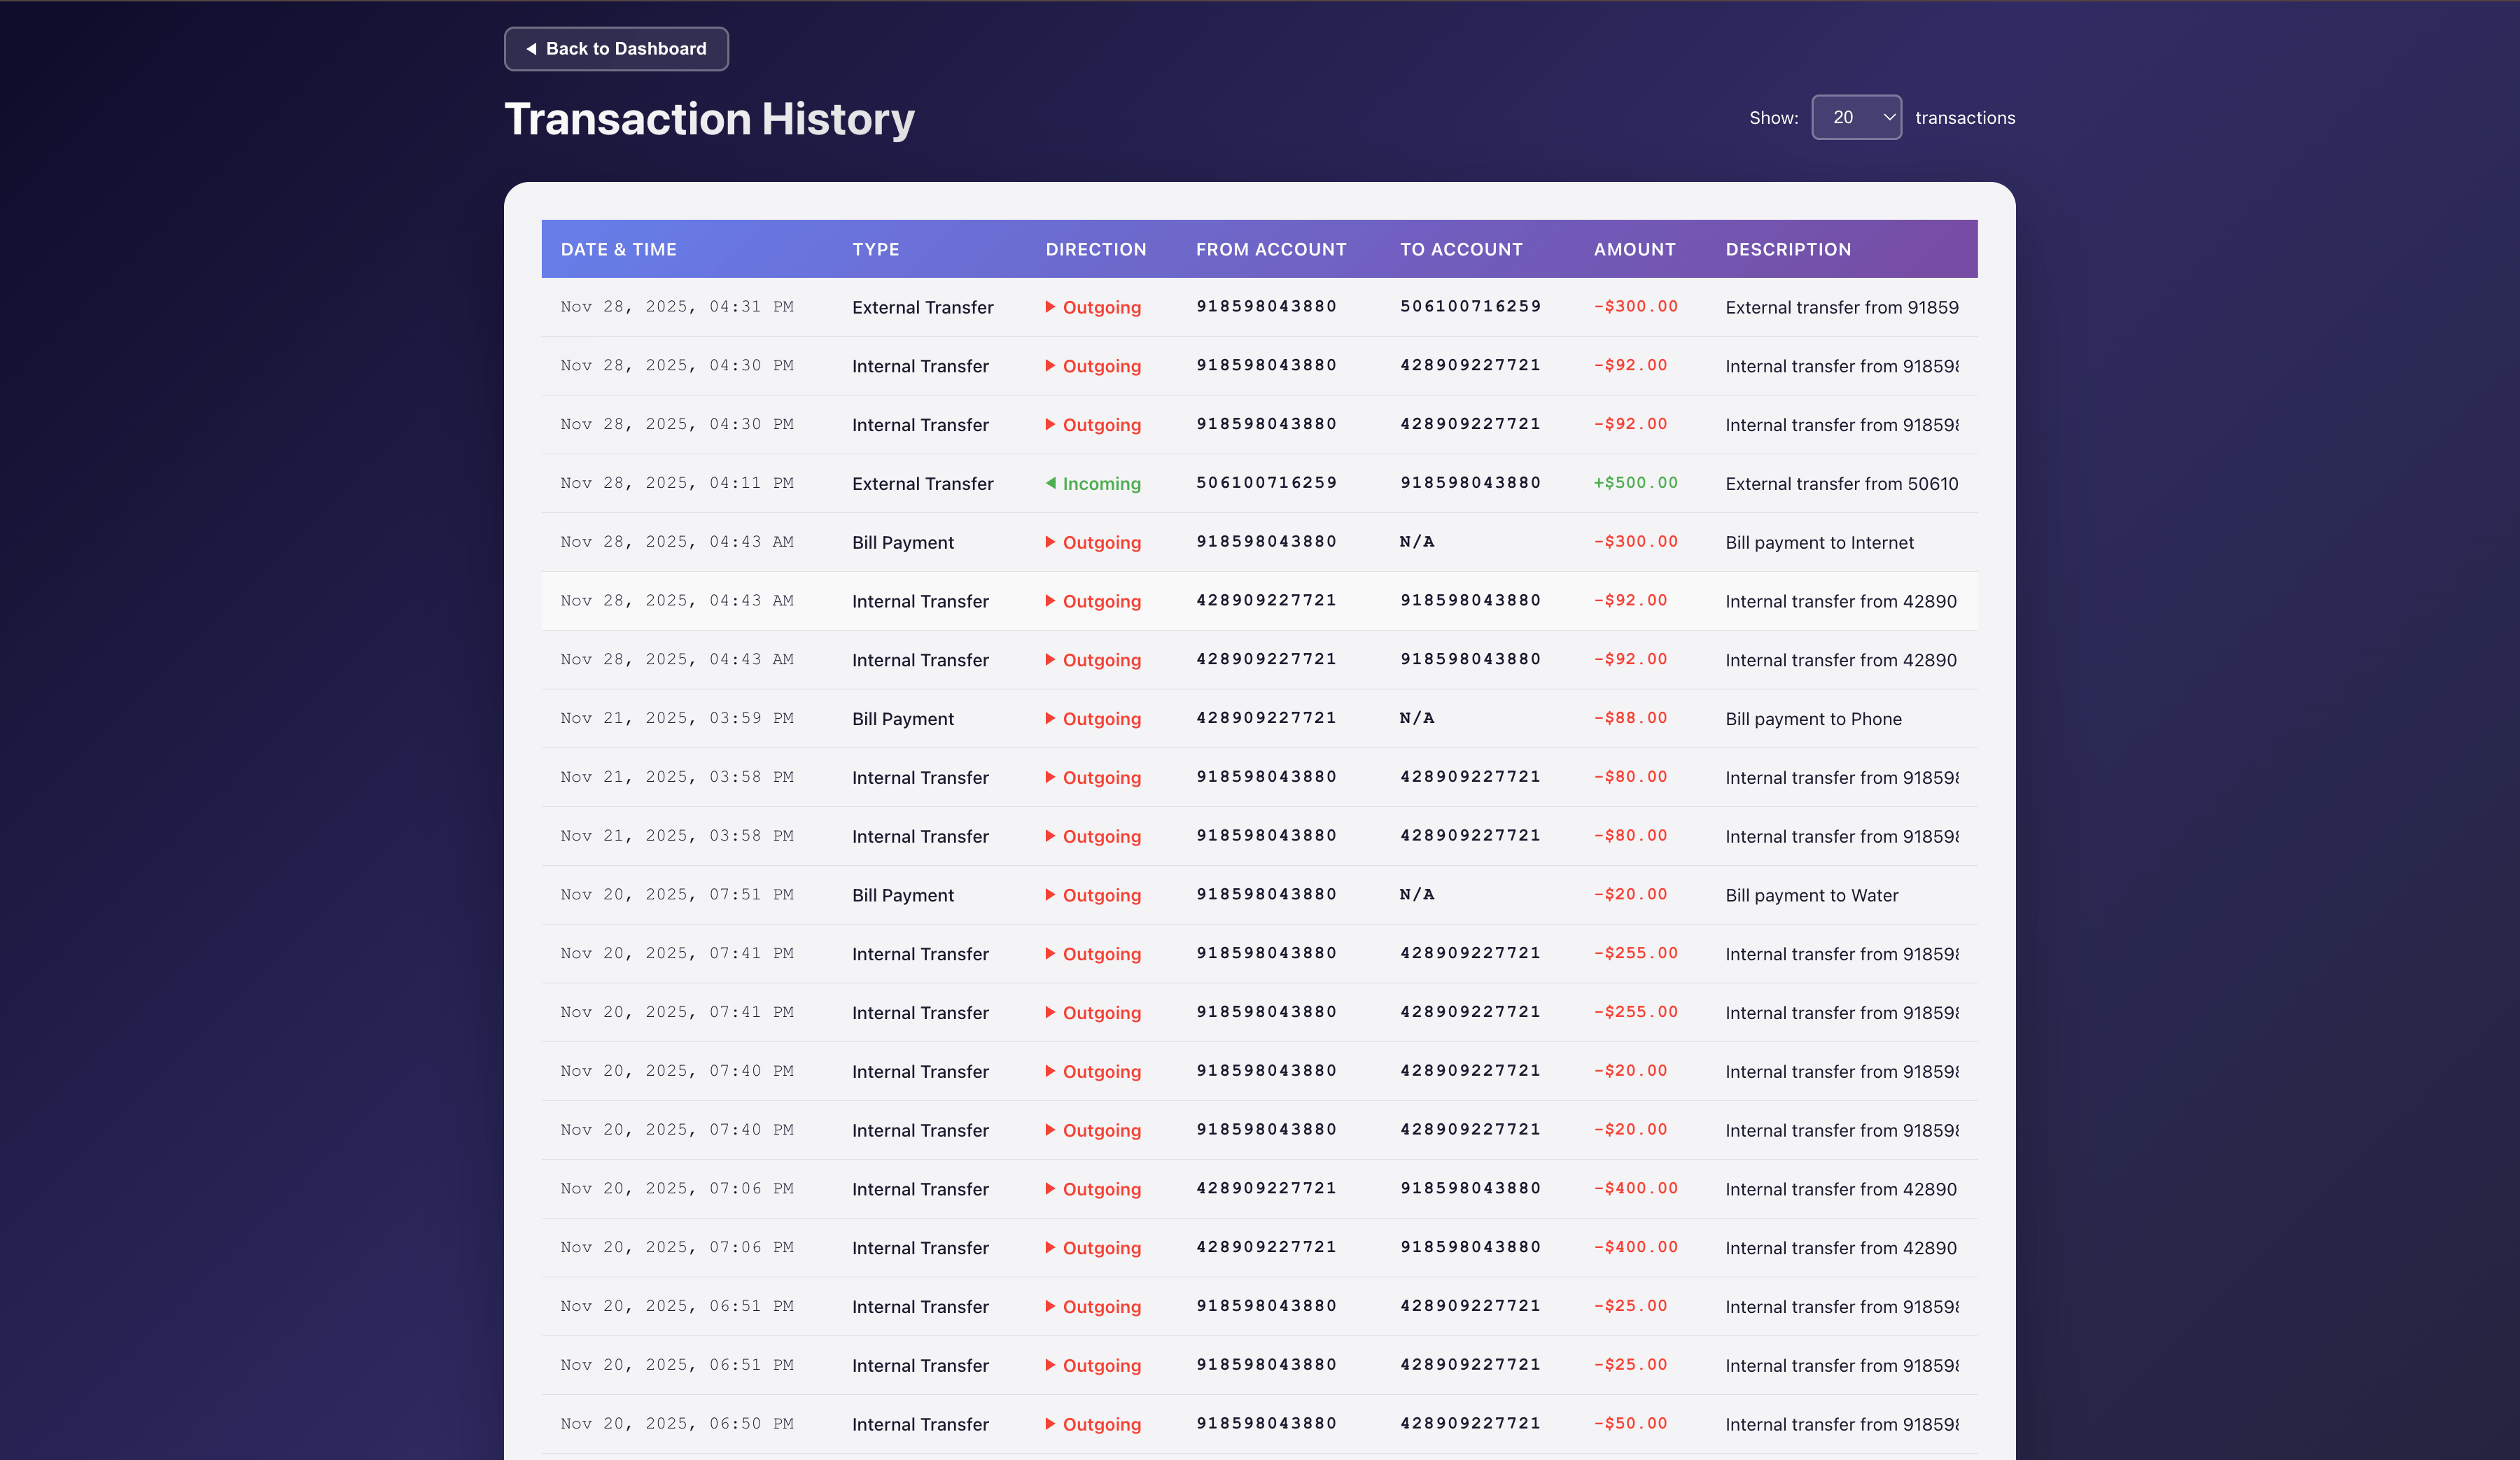2520x1460 pixels.
Task: Click the Outgoing arrow beside Bill payment to Phone
Action: [x=1050, y=718]
